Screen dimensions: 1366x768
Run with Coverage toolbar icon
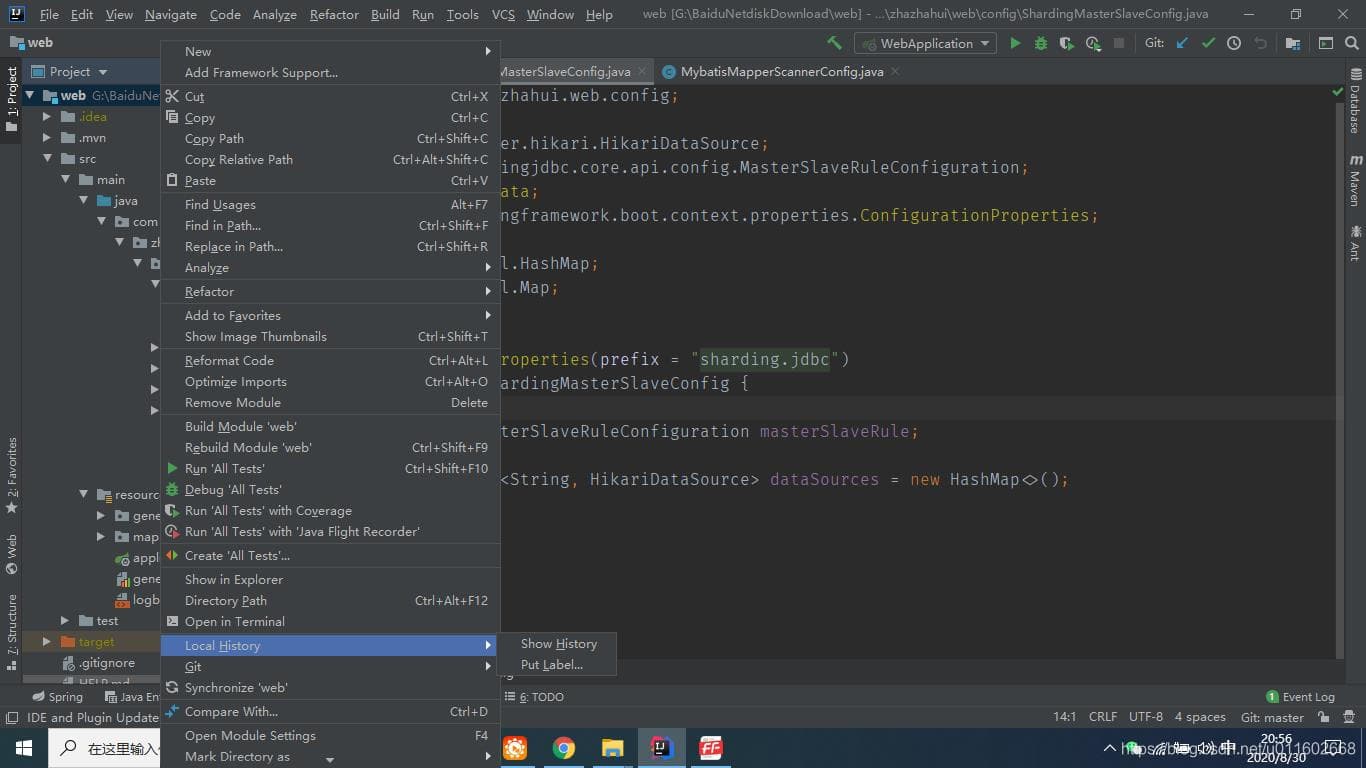(x=1067, y=43)
